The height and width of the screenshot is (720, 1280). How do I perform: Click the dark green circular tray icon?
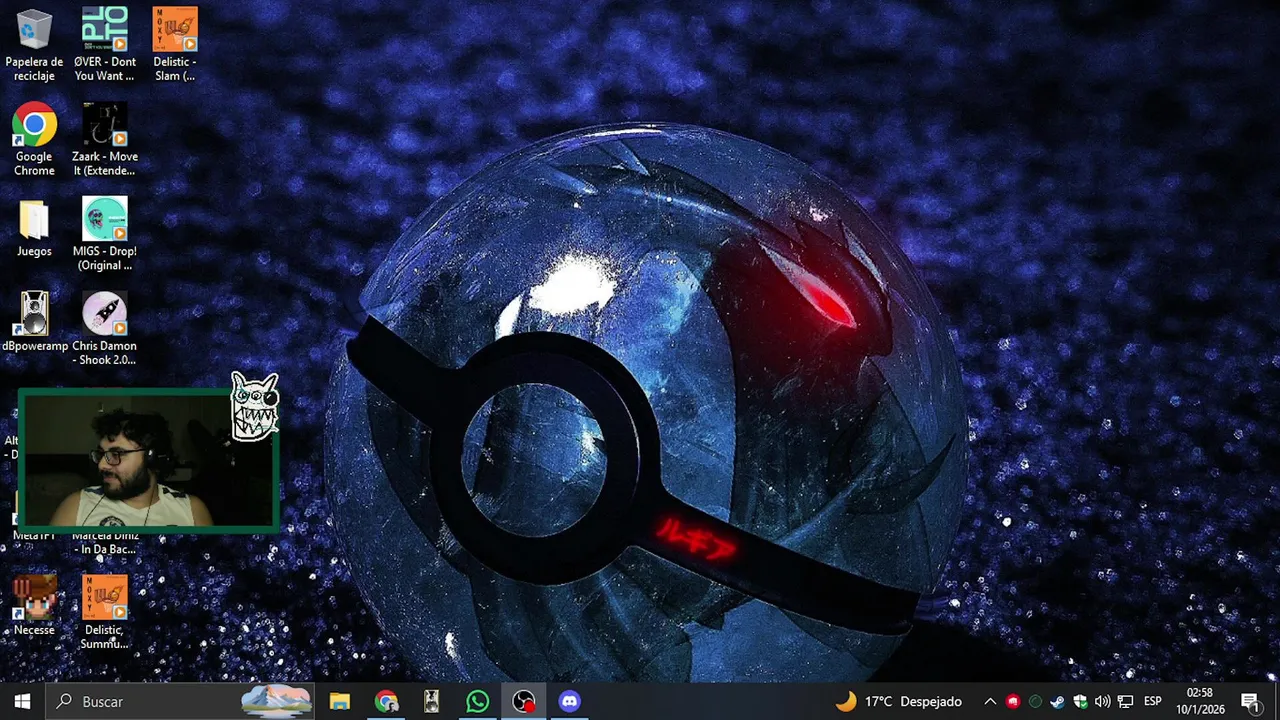[x=1035, y=701]
